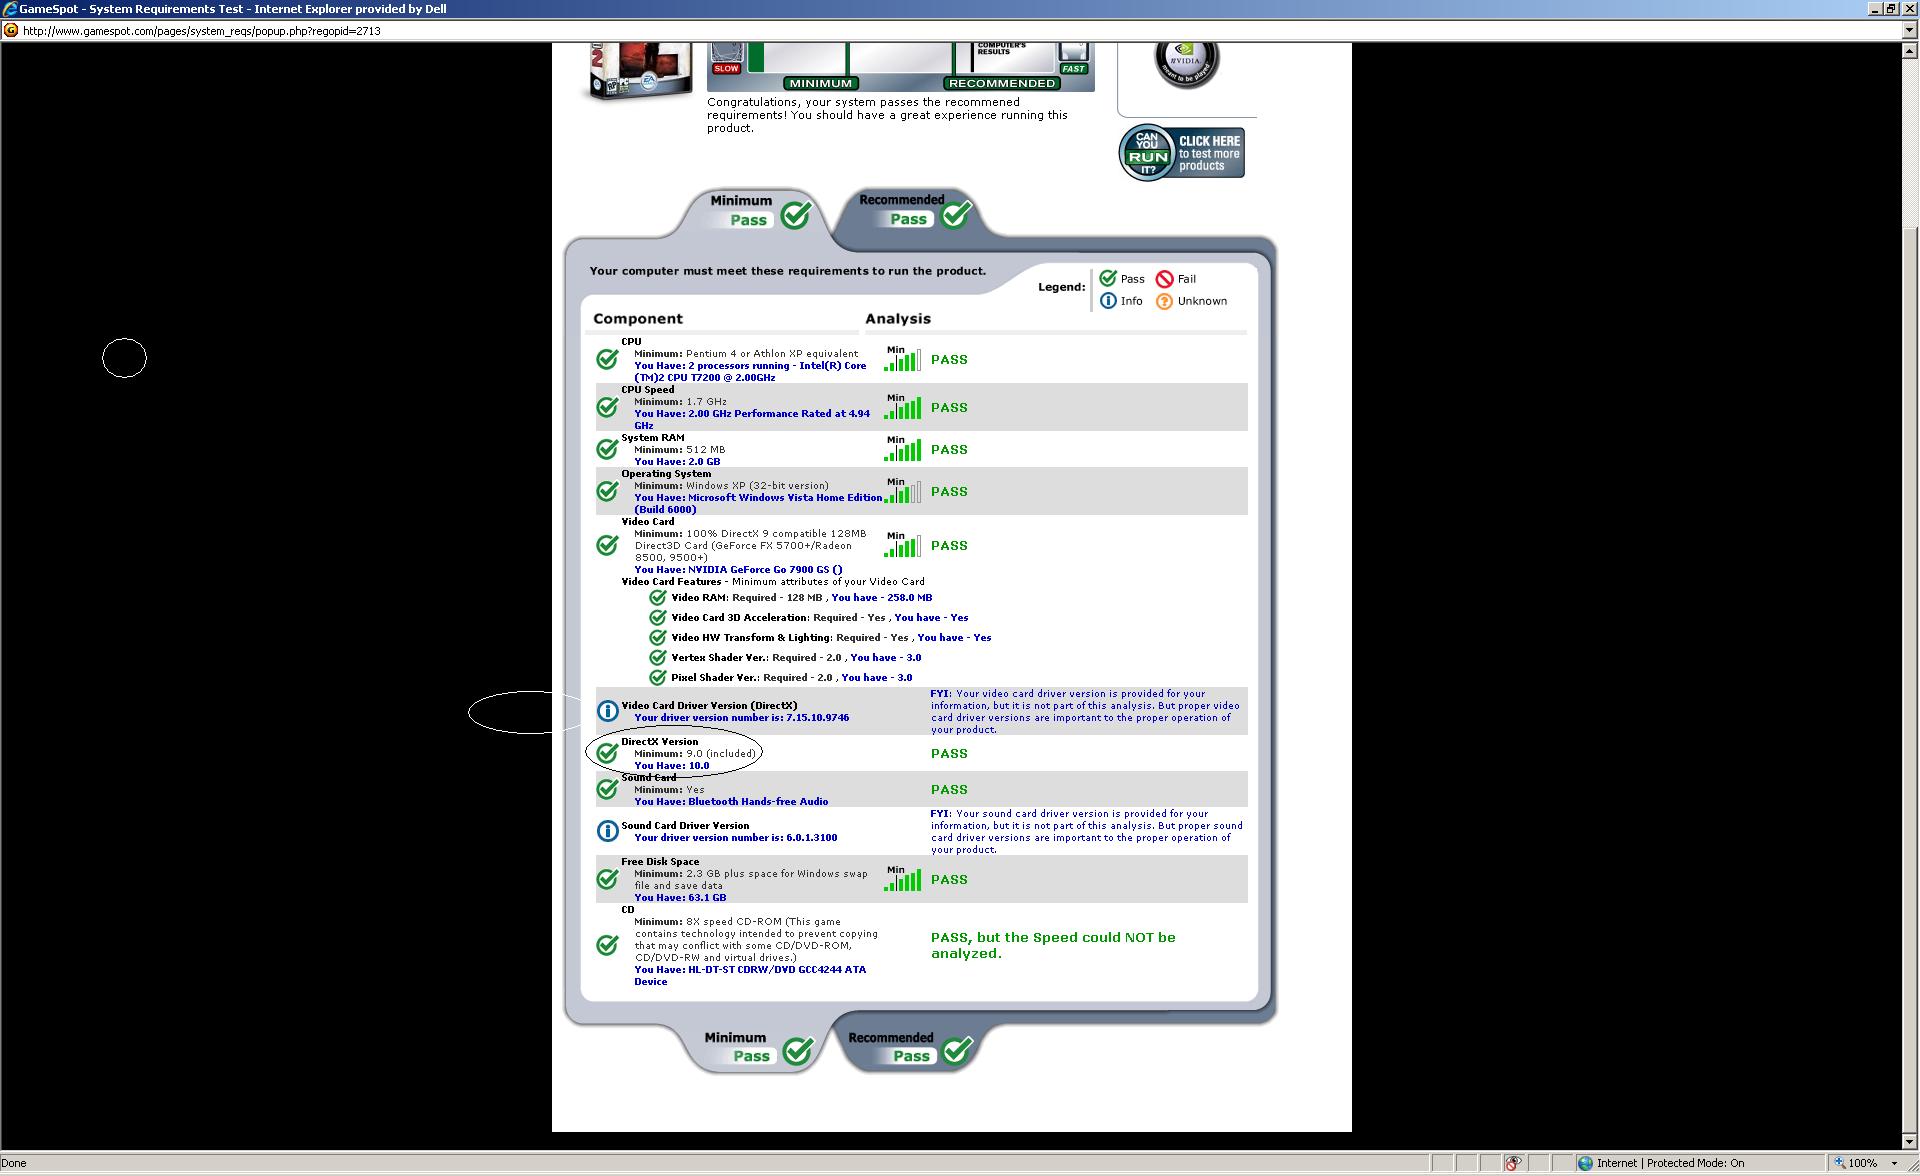Screen dimensions: 1920x1176
Task: Click the Sound Card row checkmark icon
Action: pyautogui.click(x=607, y=789)
